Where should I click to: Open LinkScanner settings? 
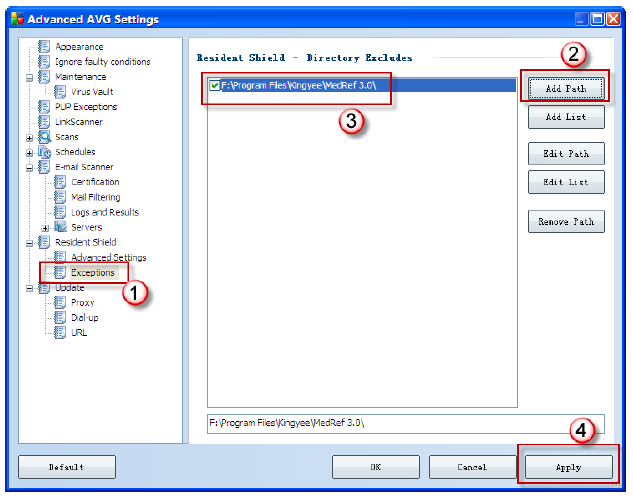pos(79,122)
